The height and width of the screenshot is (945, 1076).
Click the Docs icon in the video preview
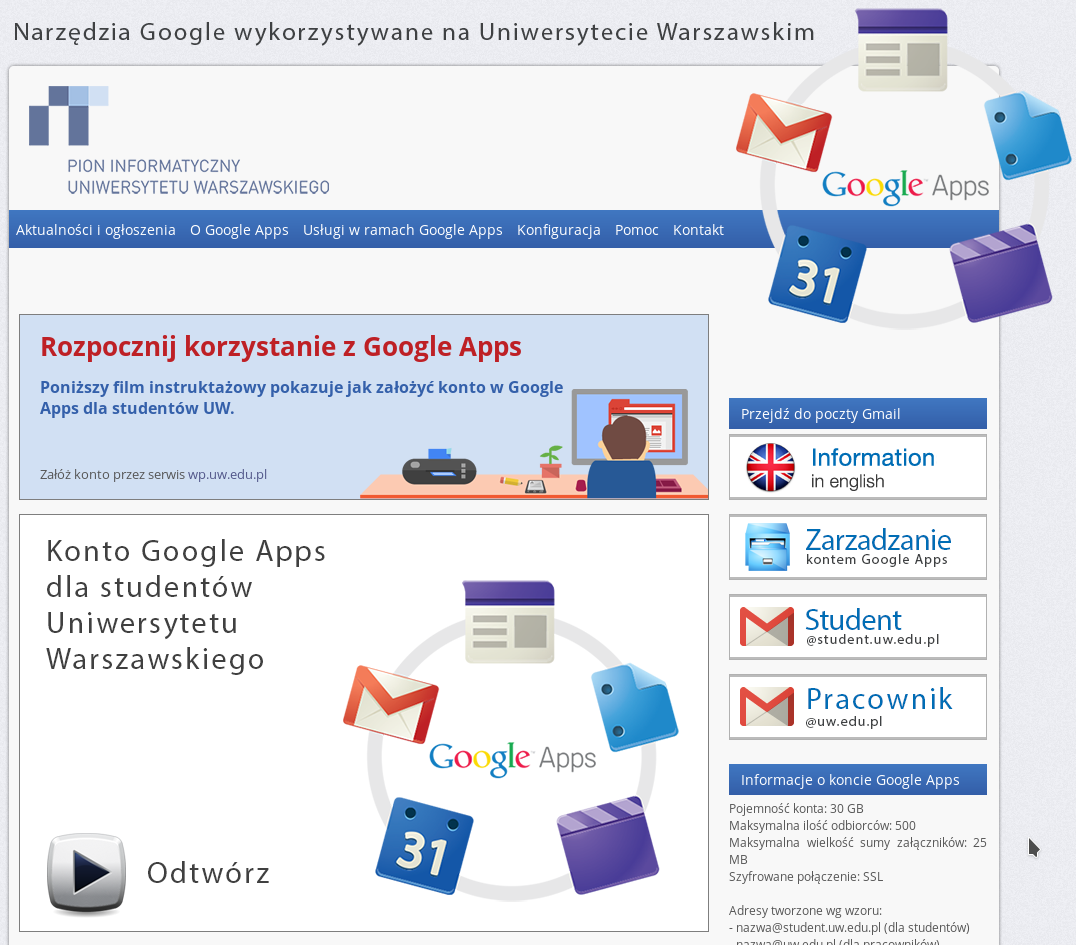pyautogui.click(x=635, y=708)
